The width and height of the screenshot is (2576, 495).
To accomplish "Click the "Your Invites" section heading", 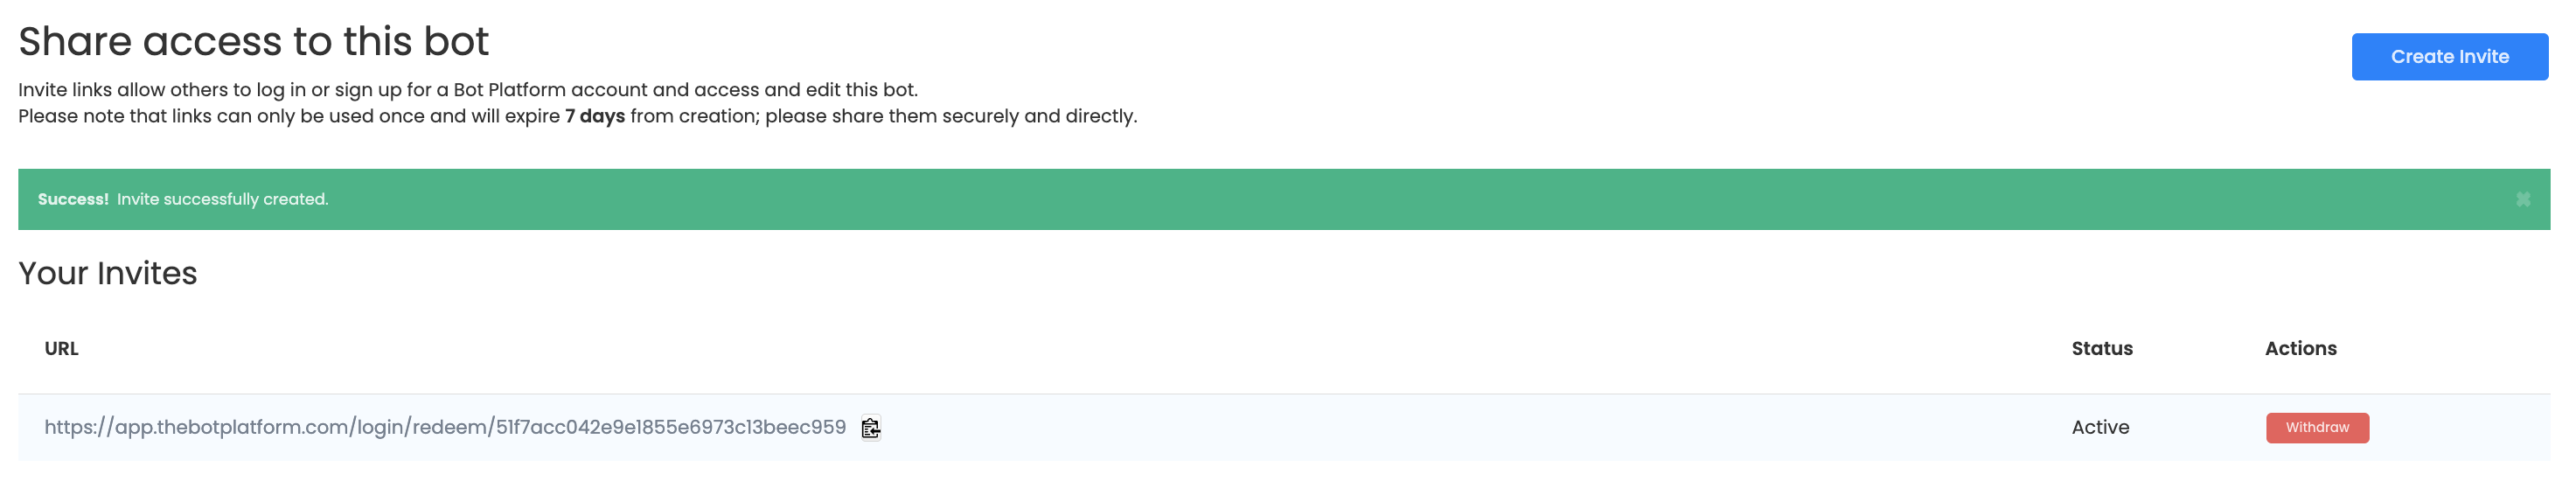I will [x=108, y=274].
